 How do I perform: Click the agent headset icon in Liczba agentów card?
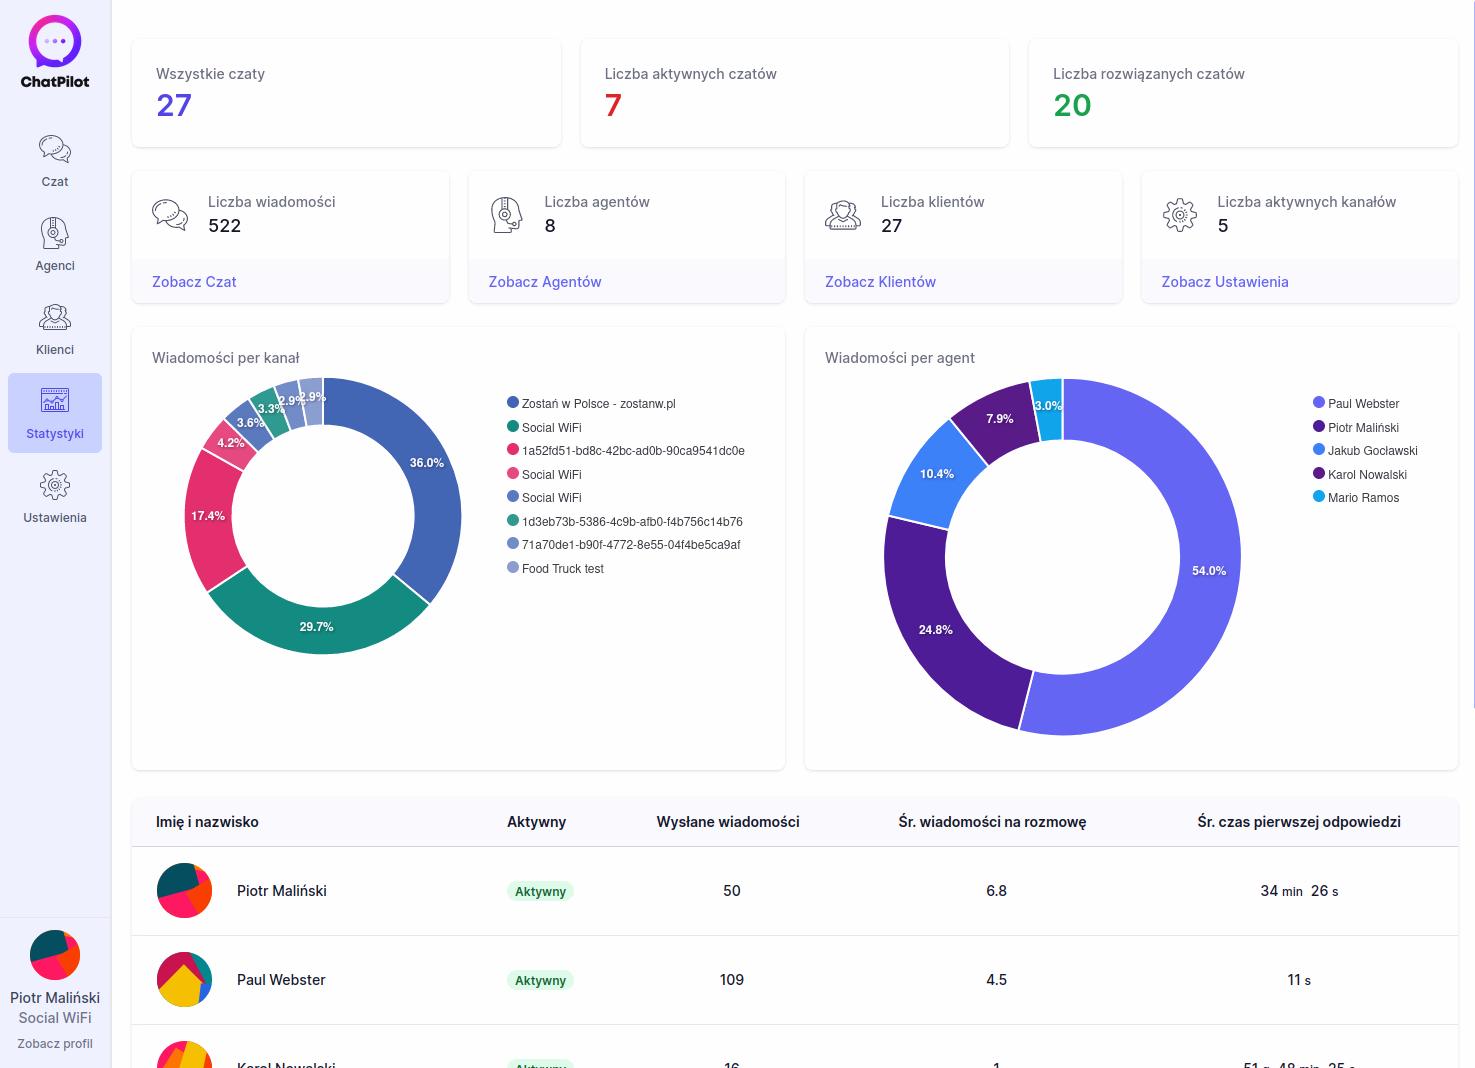tap(506, 214)
